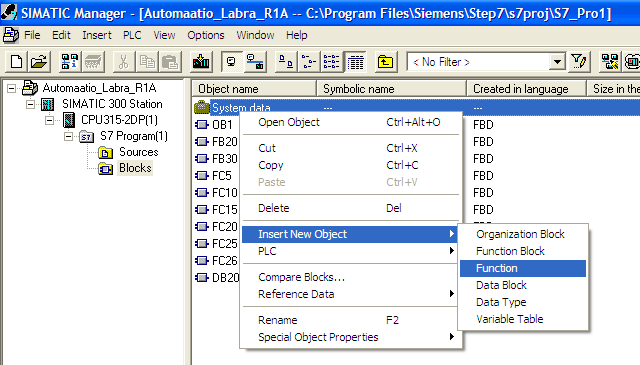Click the Copy toolbar icon

[147, 62]
